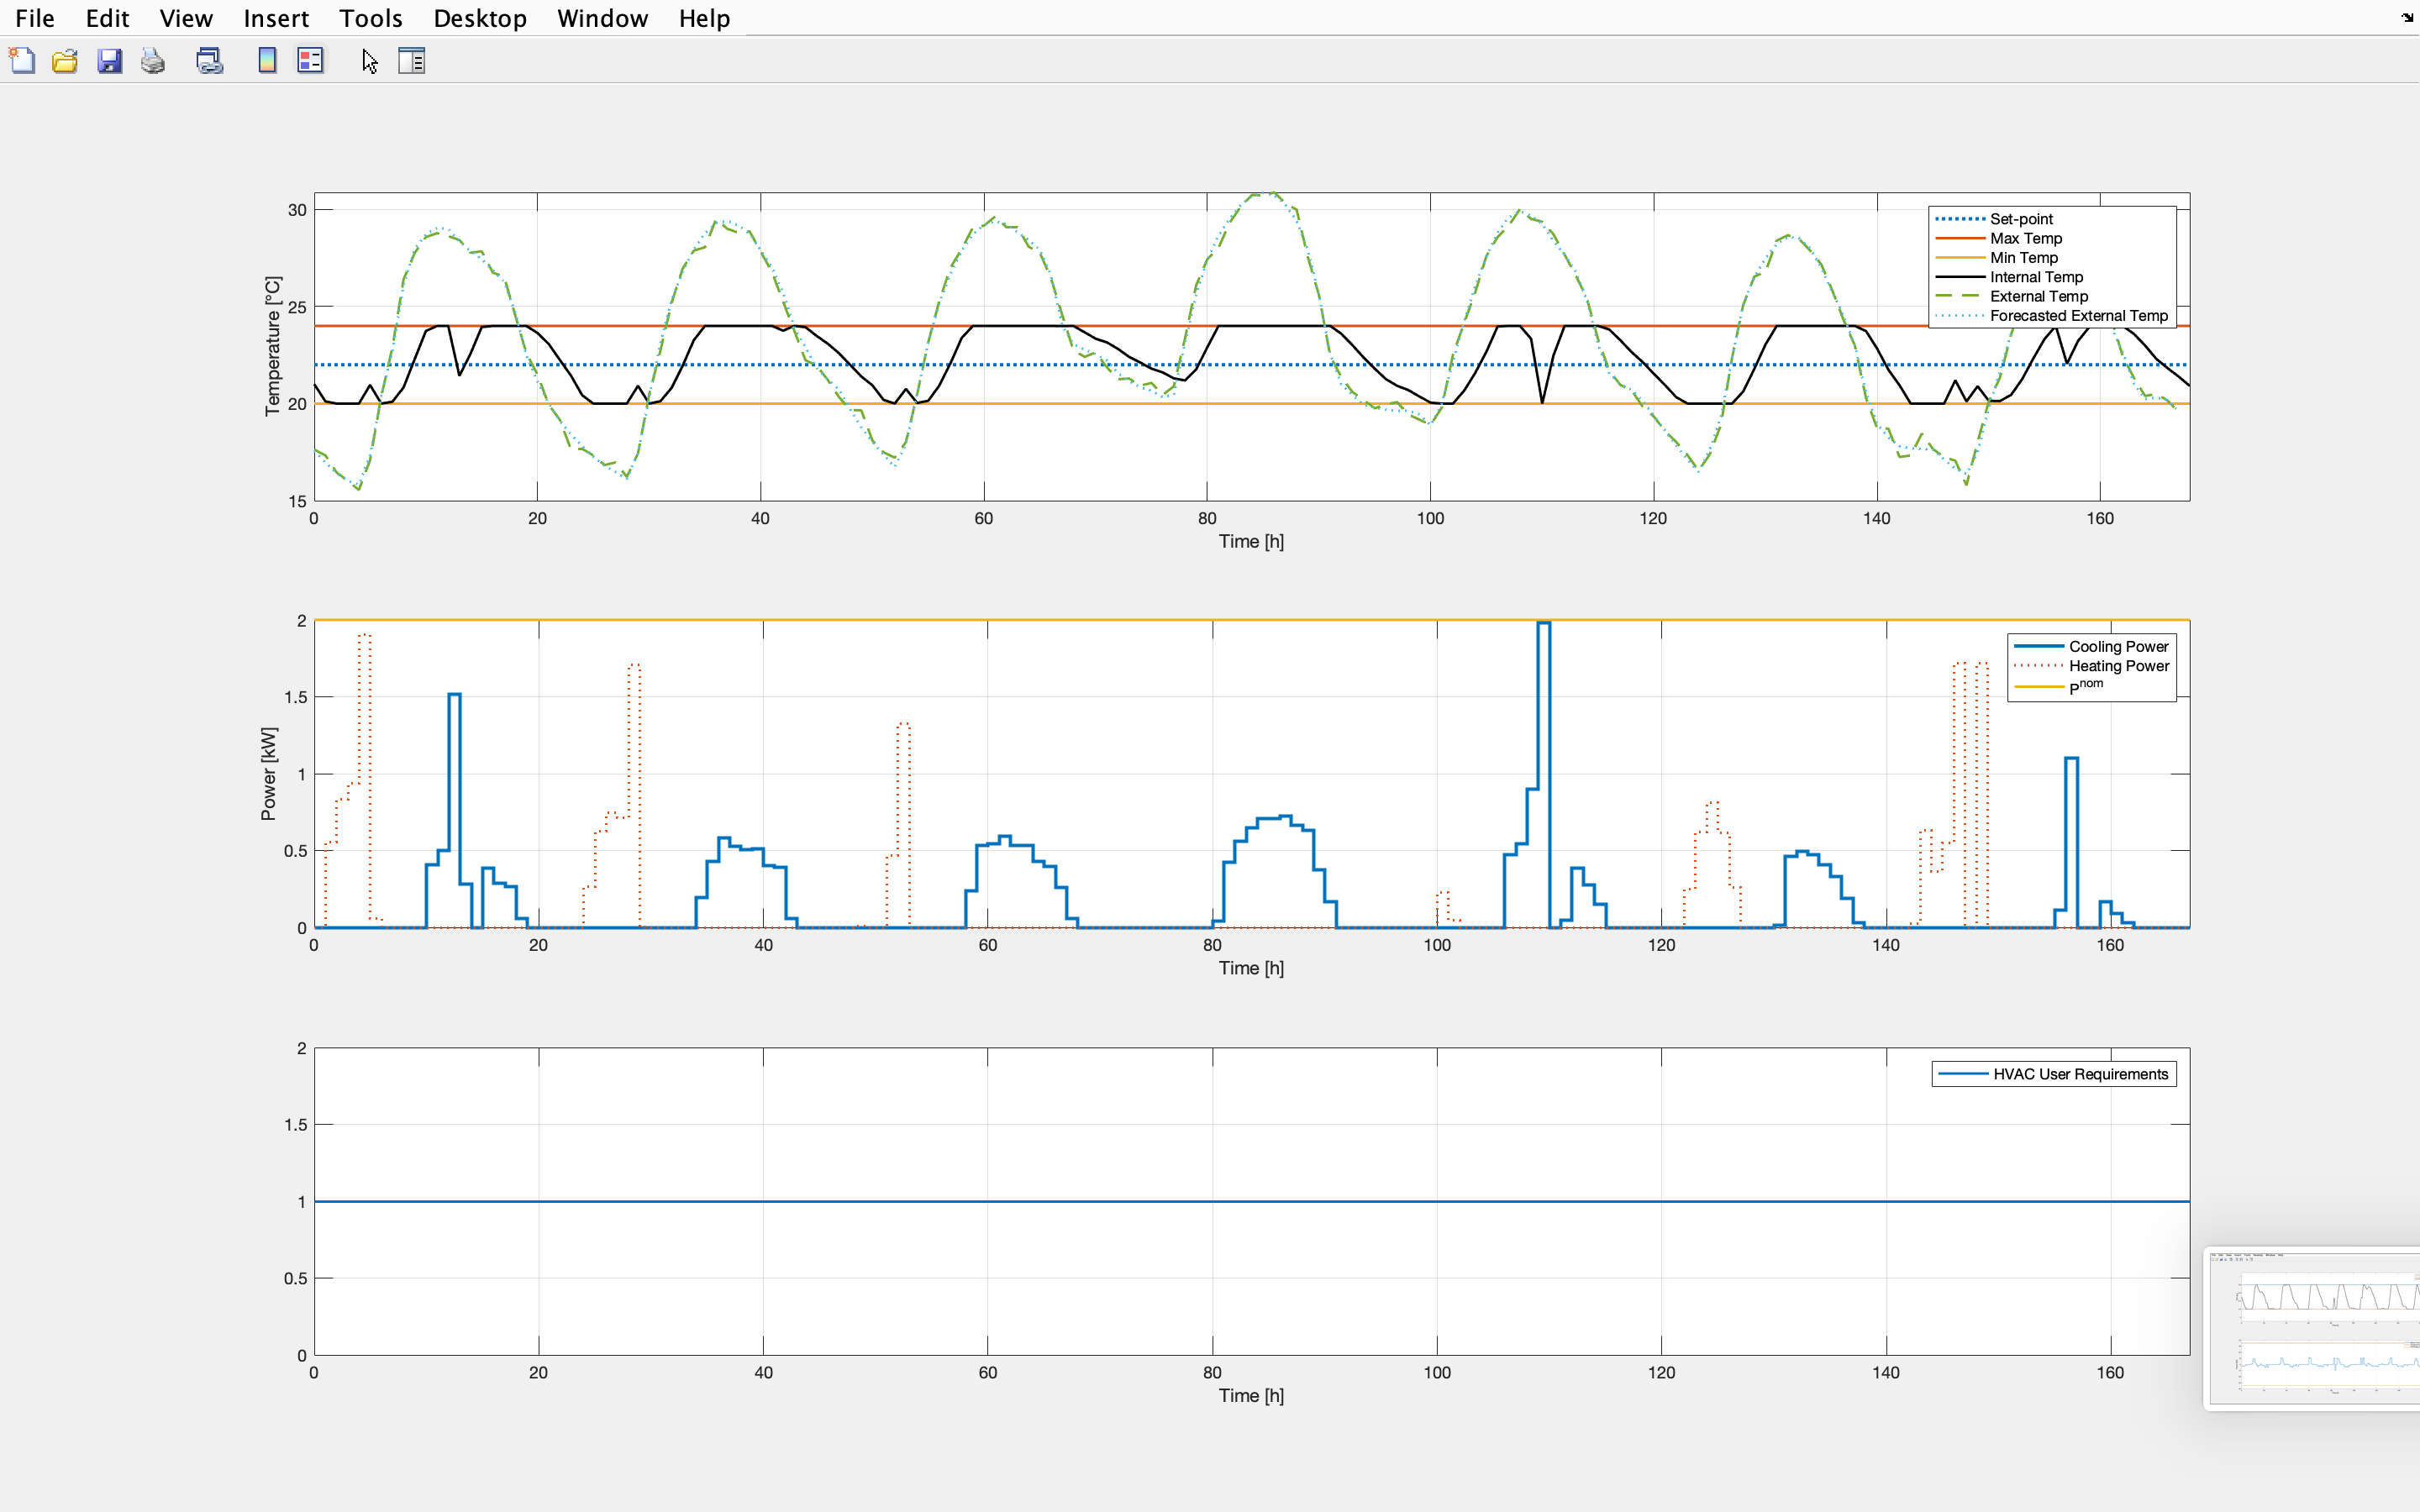Print the figure via printer icon
Viewport: 2420px width, 1512px height.
pos(153,61)
